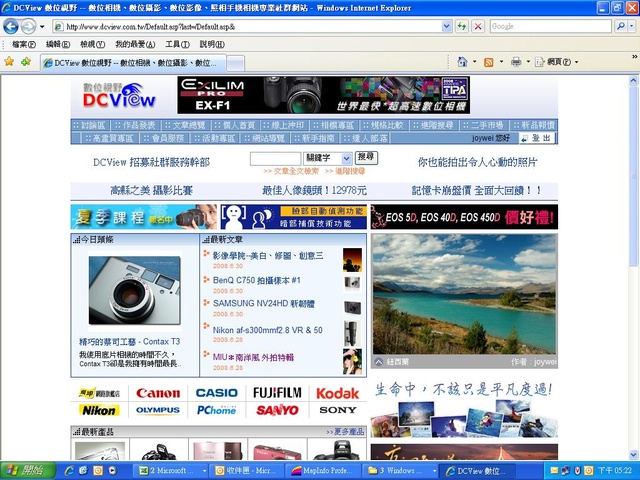Image resolution: width=640 pixels, height=480 pixels.
Task: Click the Home toolbar icon
Action: point(462,62)
